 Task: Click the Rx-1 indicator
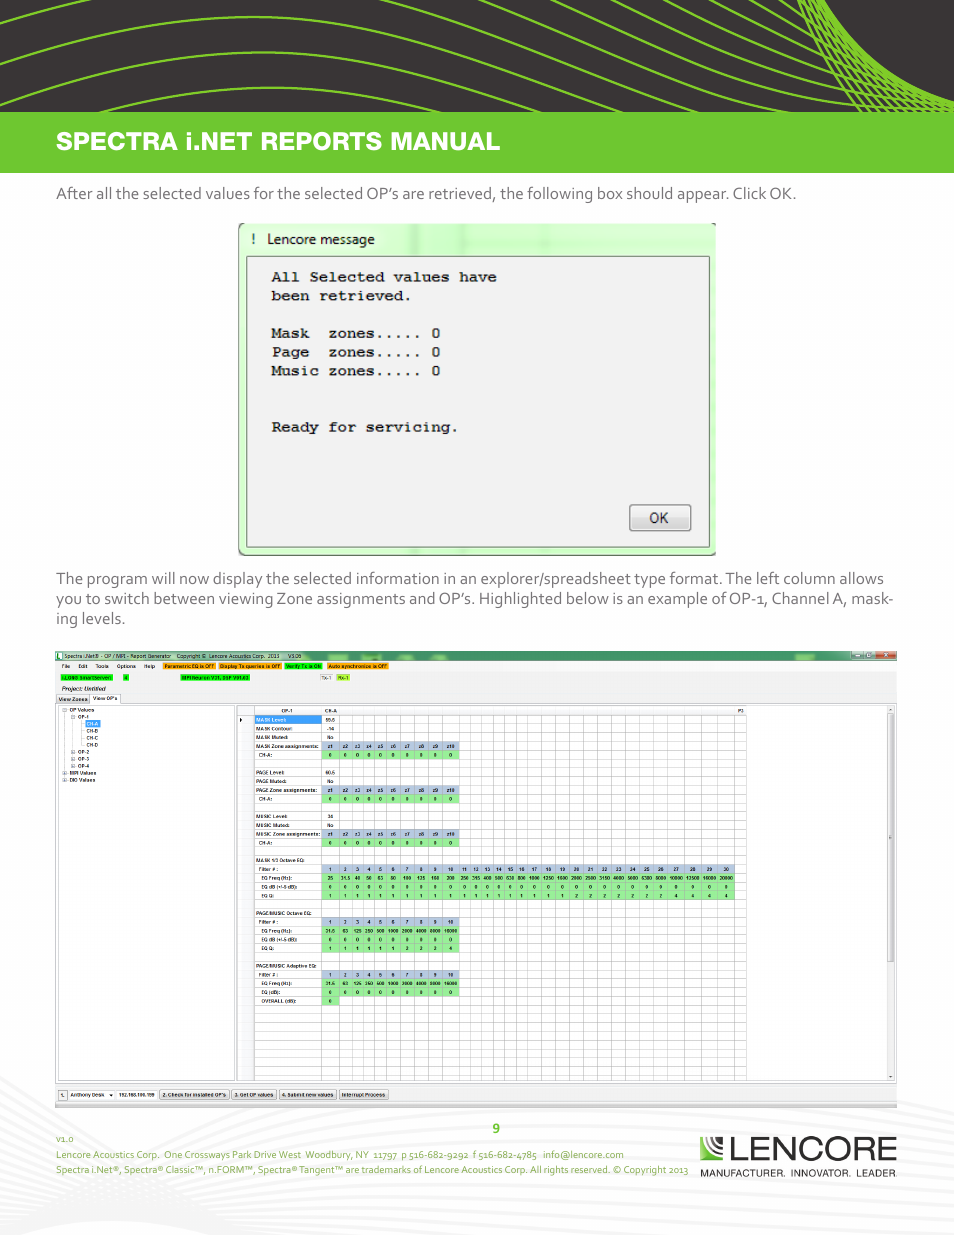tap(343, 677)
